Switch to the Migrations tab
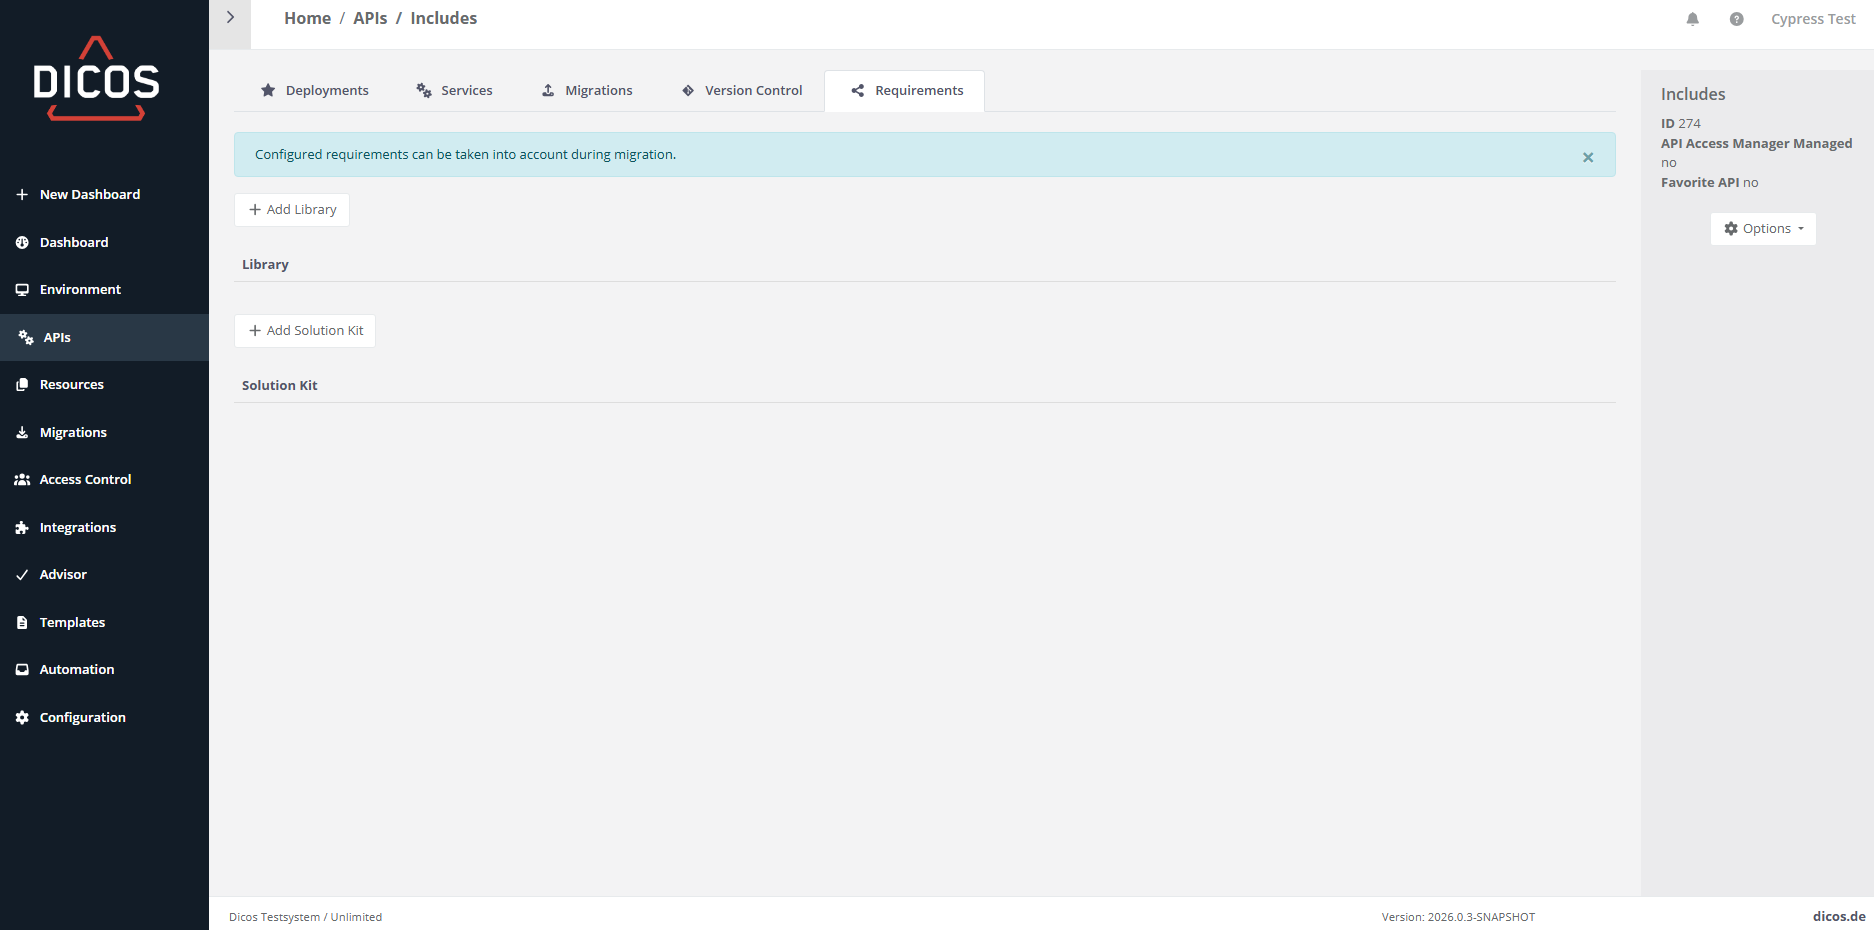Screen dimensions: 1874x930 (x=587, y=90)
